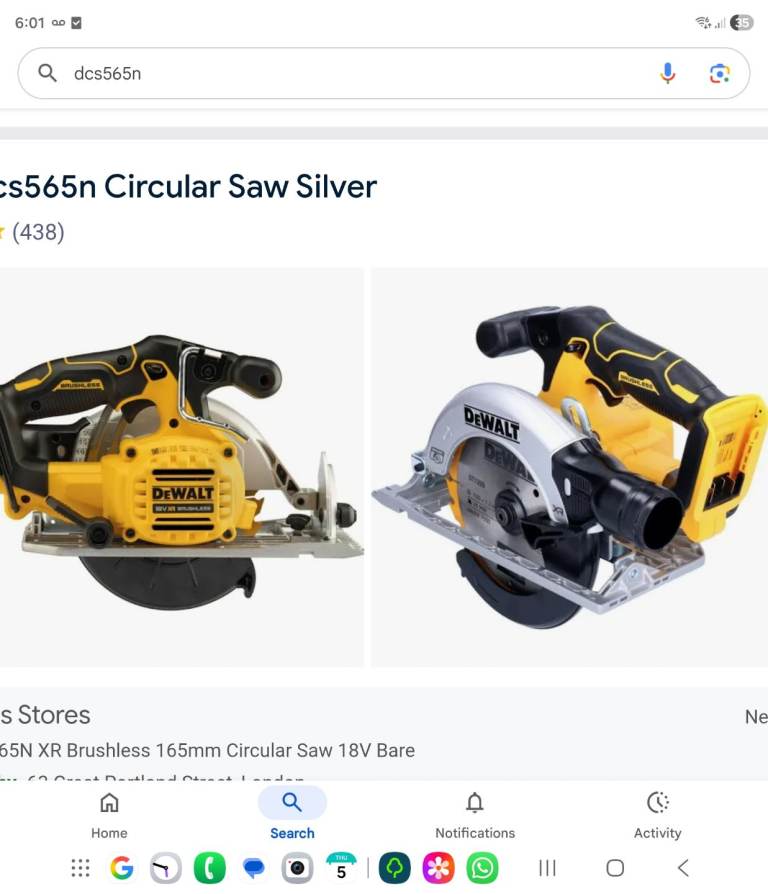Image resolution: width=768 pixels, height=894 pixels.
Task: Open the left DeWalt saw product image
Action: (181, 467)
